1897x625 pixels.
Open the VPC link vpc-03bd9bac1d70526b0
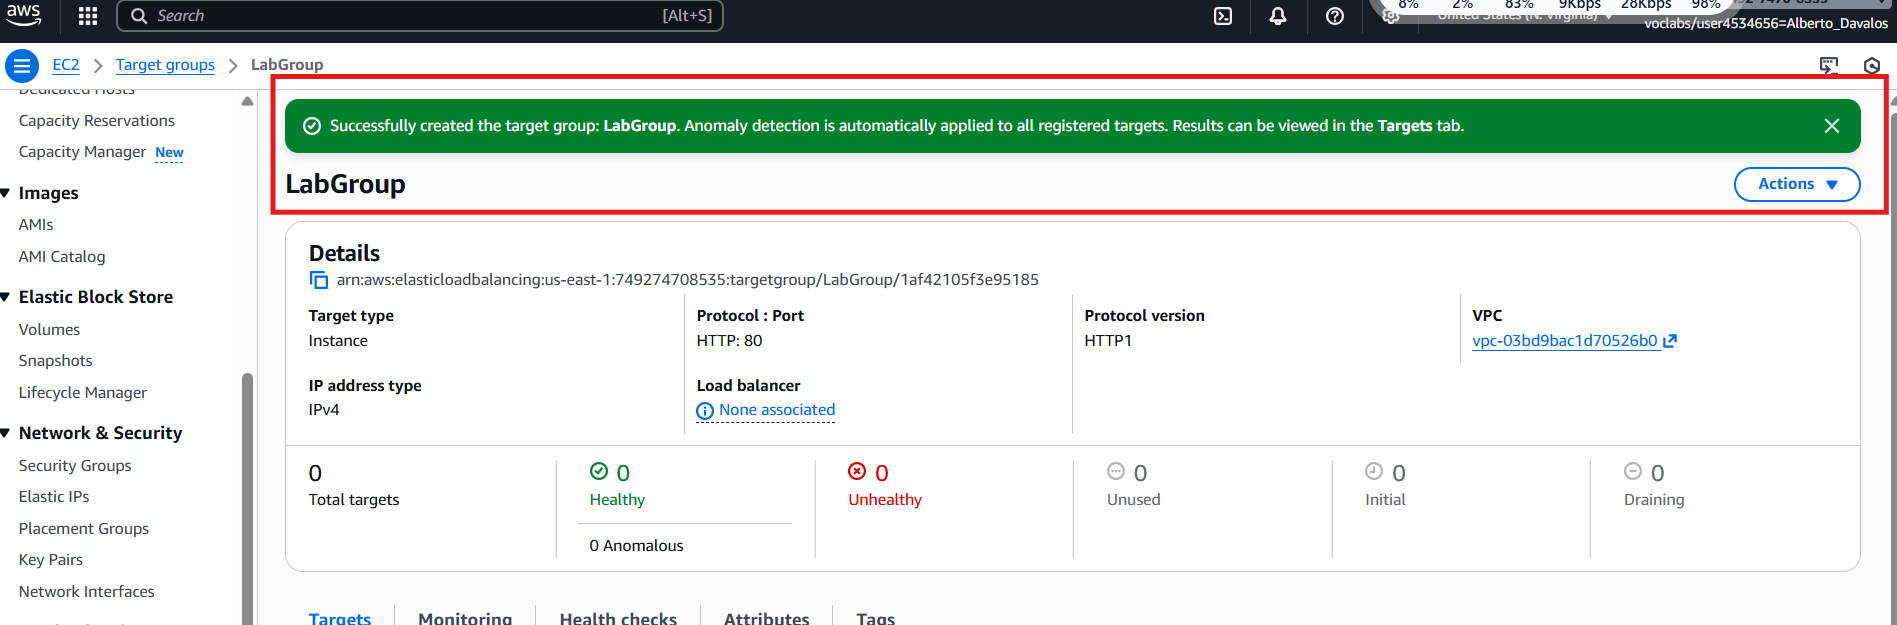1565,341
